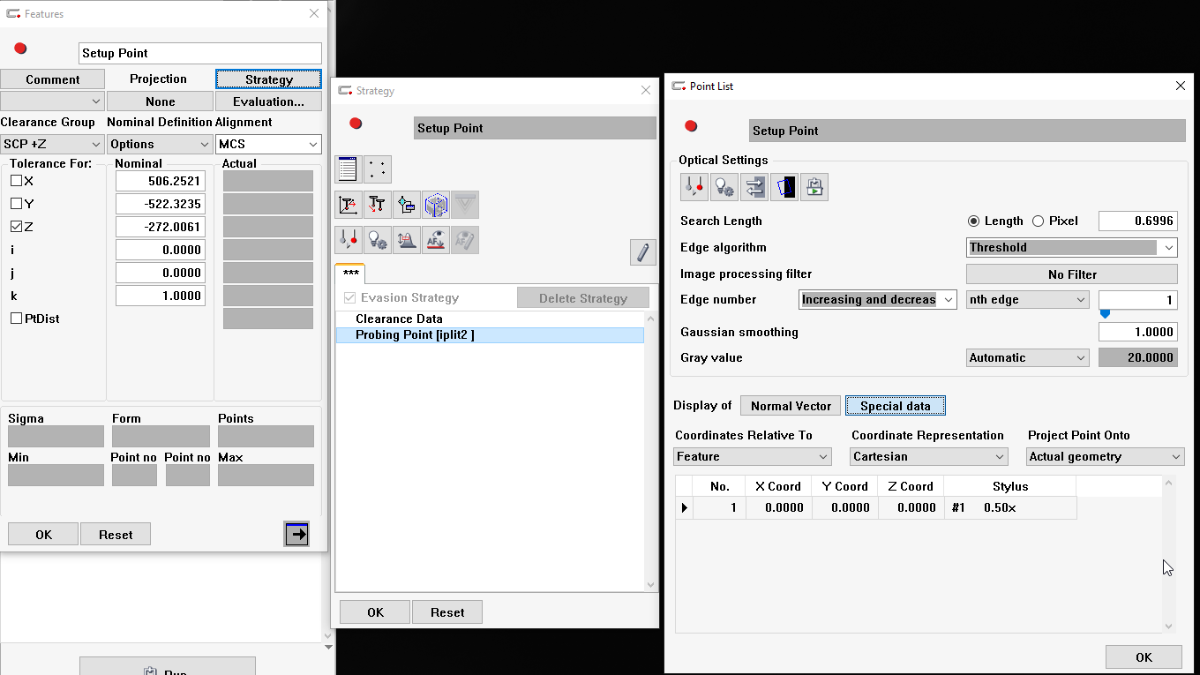Open the Edge algorithm Threshold dropdown
This screenshot has width=1200, height=675.
1072,247
